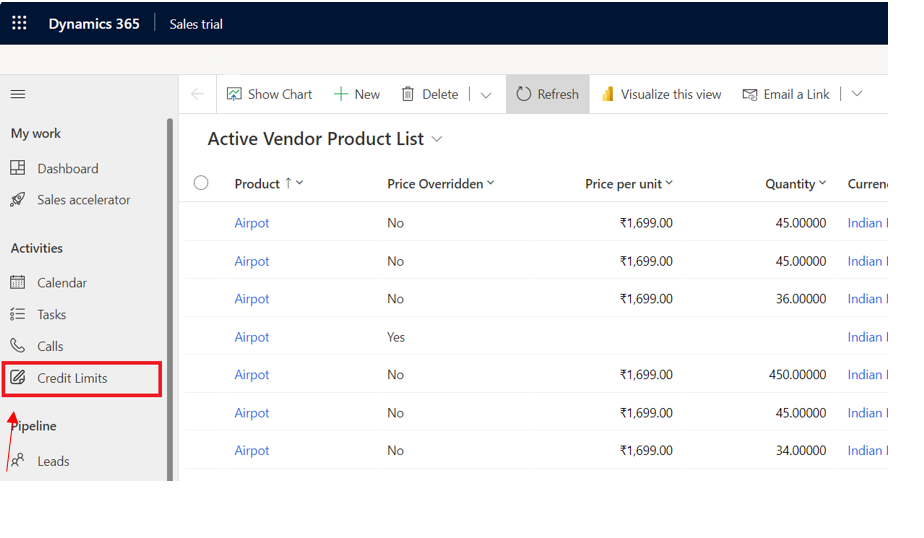924x538 pixels.
Task: Expand the Active Vendor Product List view selector
Action: coord(437,140)
